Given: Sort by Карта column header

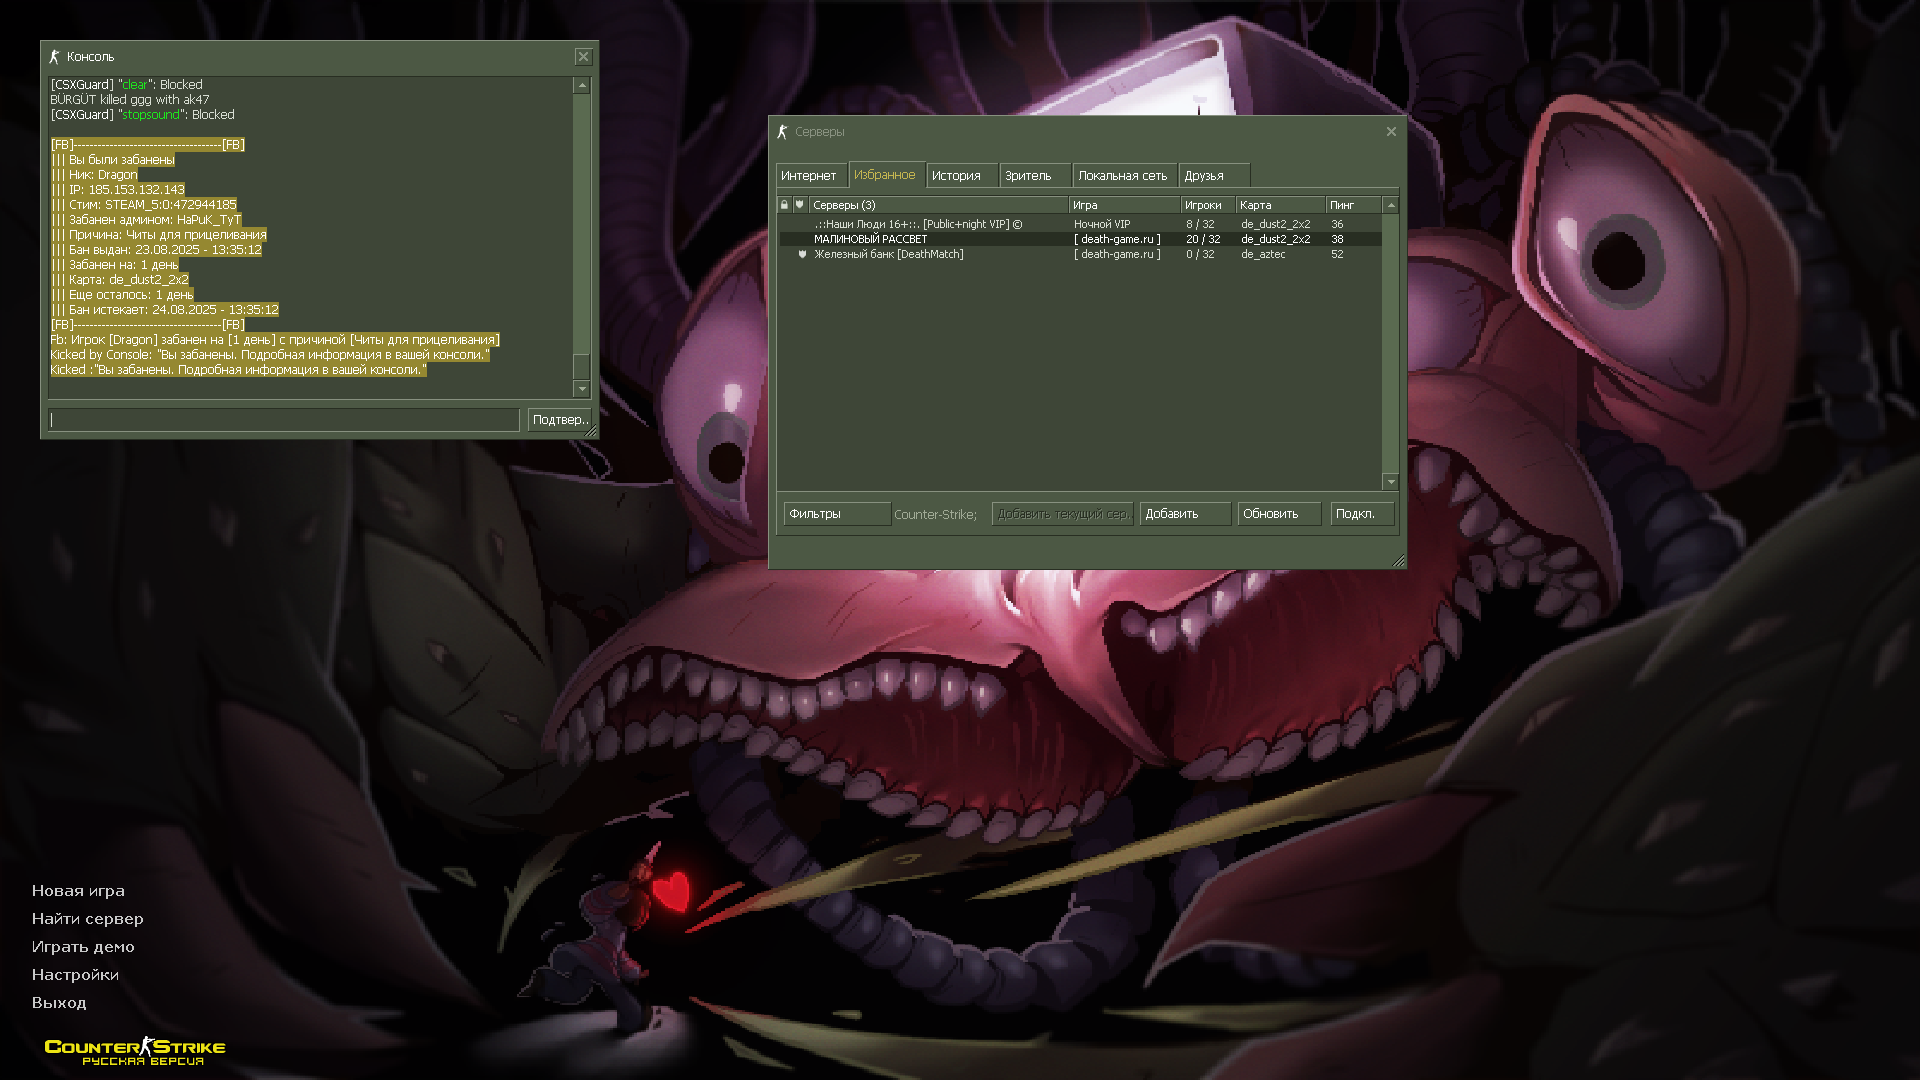Looking at the screenshot, I should pos(1281,205).
